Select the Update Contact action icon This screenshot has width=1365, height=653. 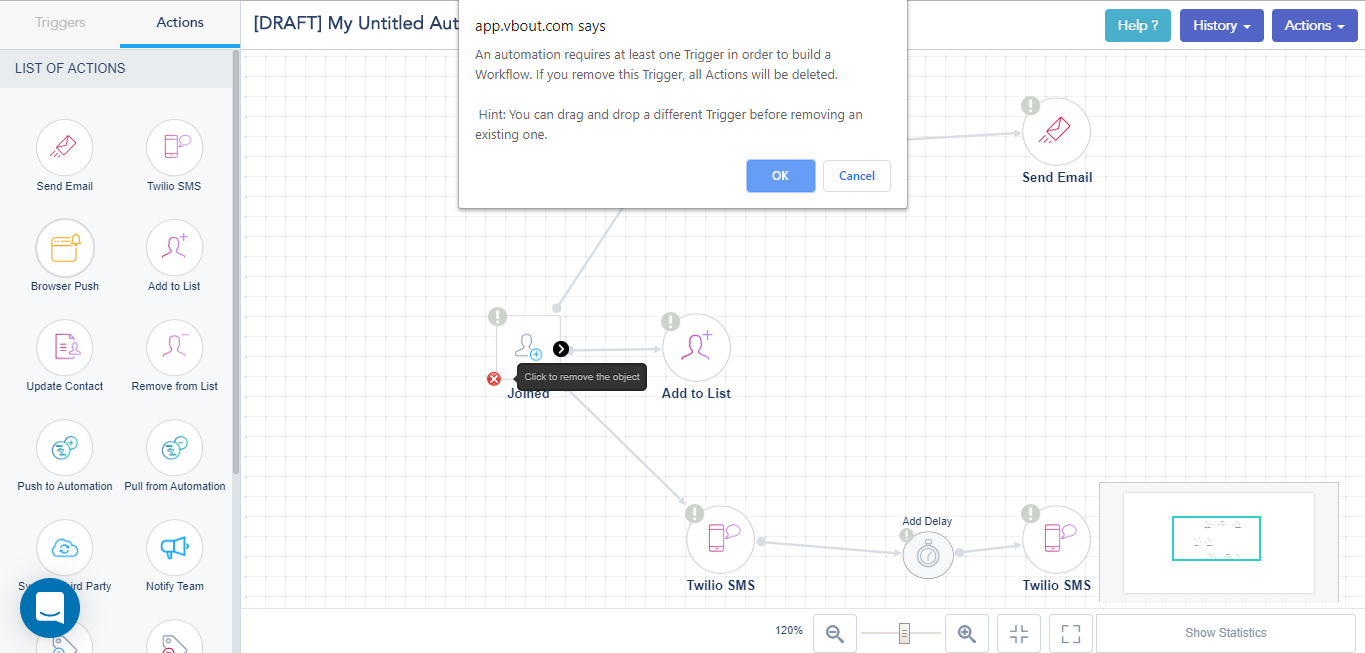point(65,348)
